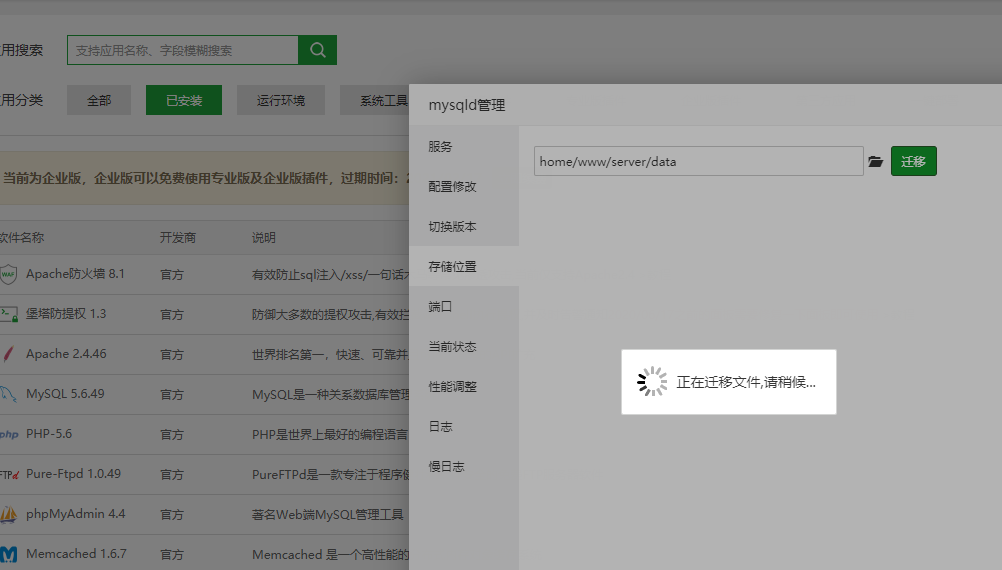Open the 当前状态 tab
1002x570 pixels.
click(464, 346)
